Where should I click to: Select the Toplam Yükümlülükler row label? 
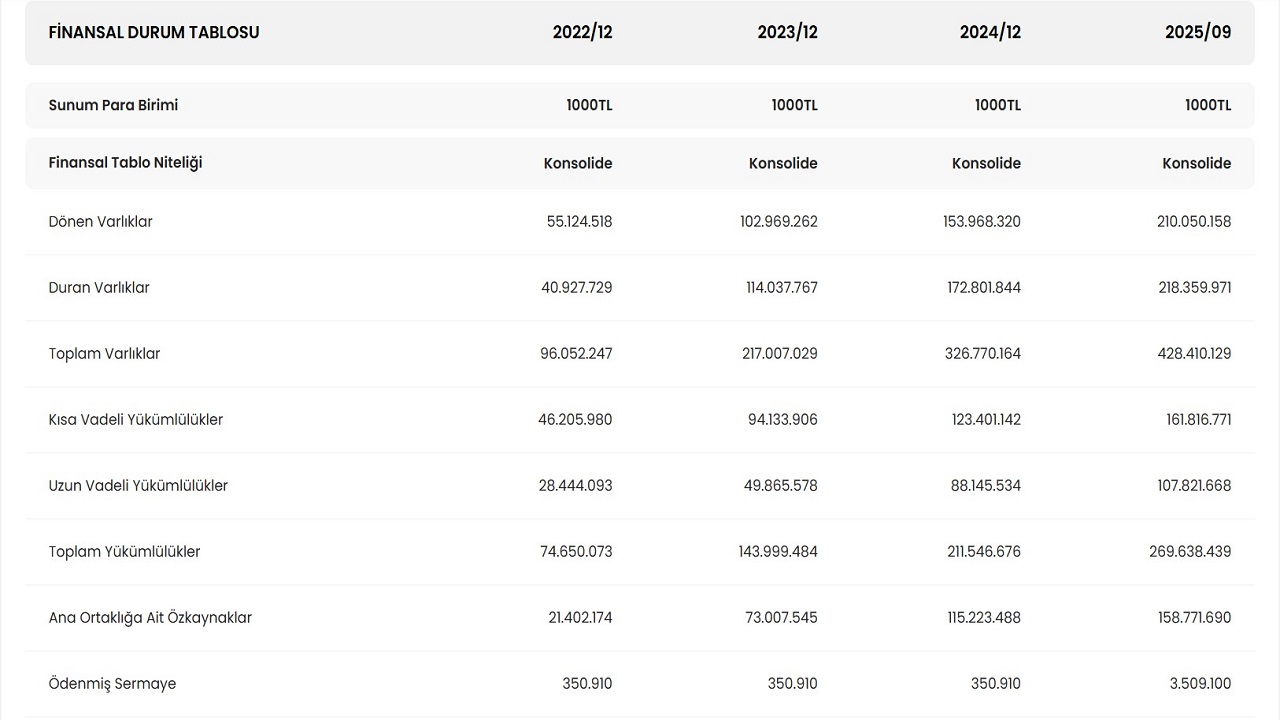(124, 552)
